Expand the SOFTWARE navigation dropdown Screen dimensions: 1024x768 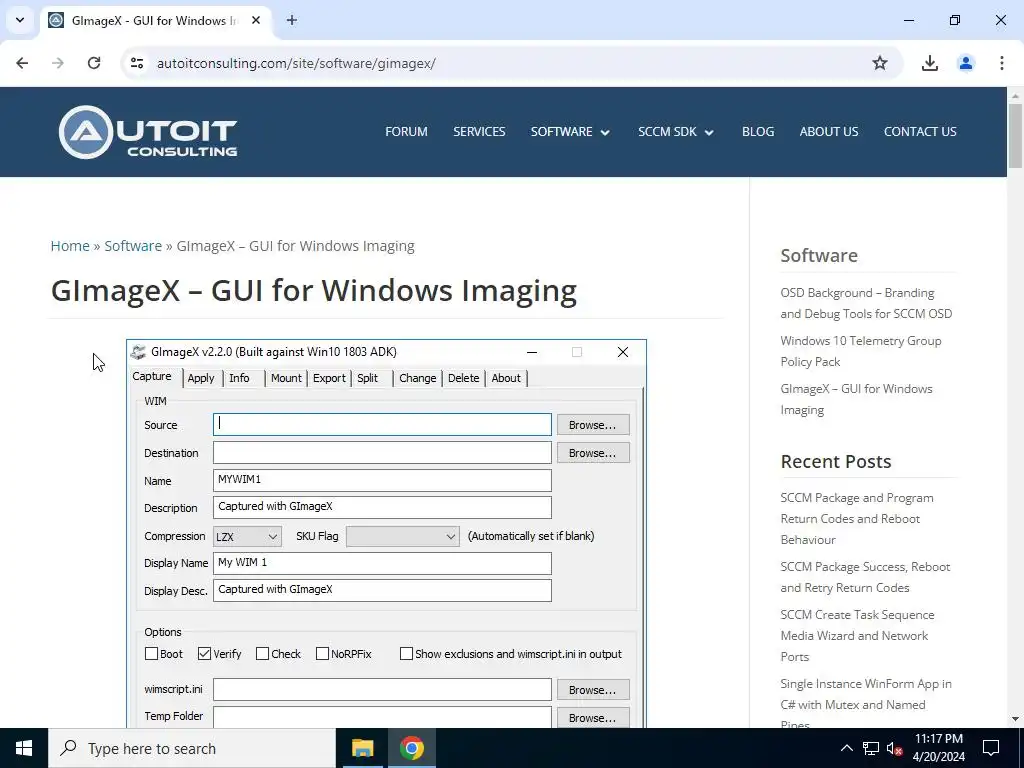tap(570, 131)
